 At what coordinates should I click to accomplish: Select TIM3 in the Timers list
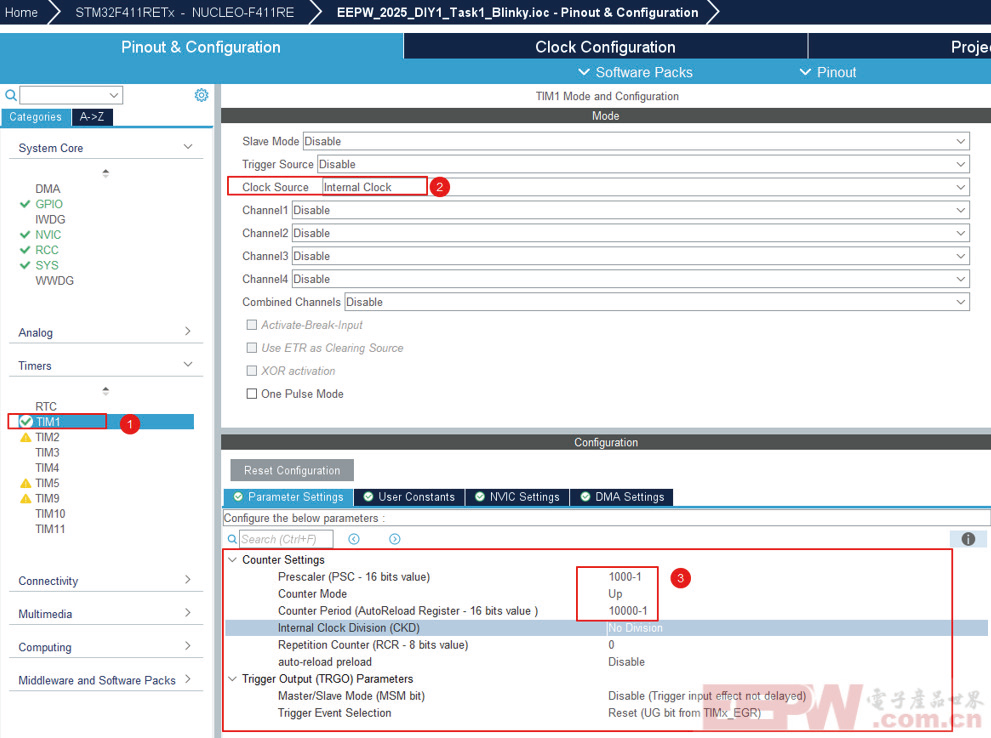pyautogui.click(x=47, y=452)
